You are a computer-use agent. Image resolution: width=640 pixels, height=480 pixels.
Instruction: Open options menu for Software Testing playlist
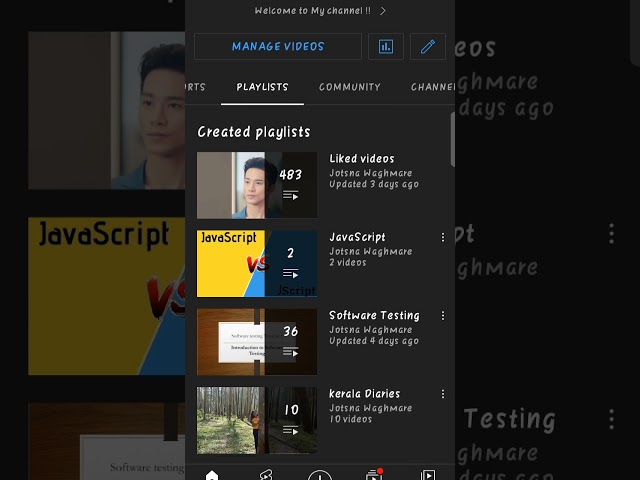click(x=443, y=316)
